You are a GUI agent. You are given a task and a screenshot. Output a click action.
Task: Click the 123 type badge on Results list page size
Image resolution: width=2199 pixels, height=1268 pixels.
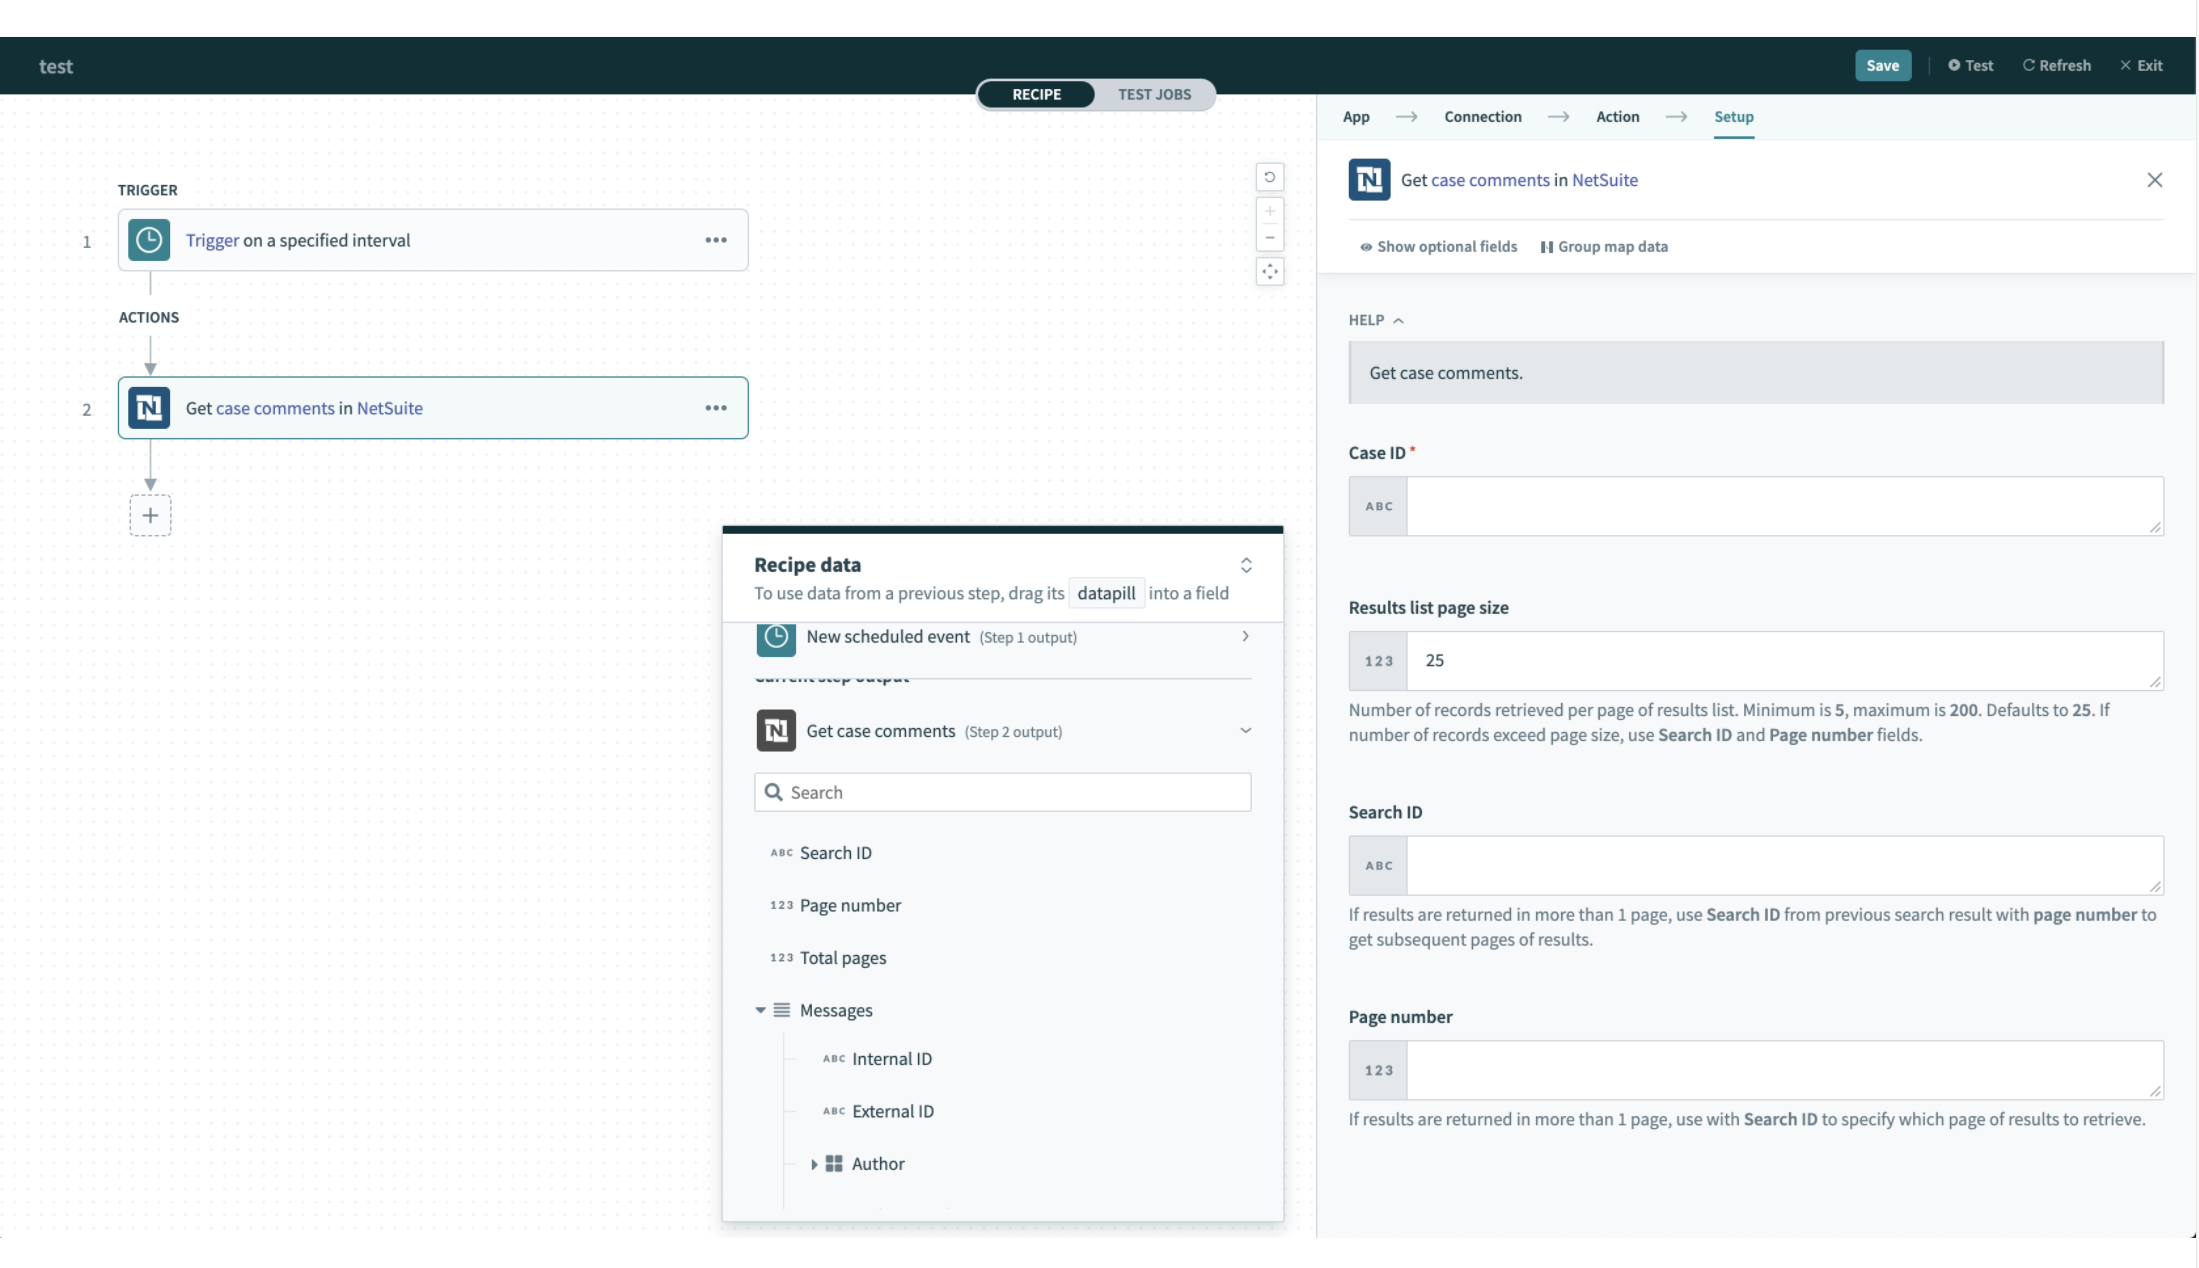1378,661
